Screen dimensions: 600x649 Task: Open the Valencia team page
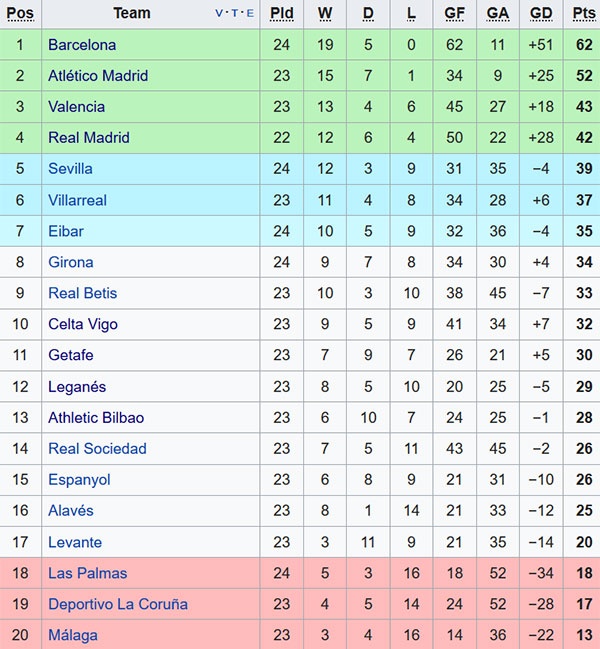coord(76,107)
